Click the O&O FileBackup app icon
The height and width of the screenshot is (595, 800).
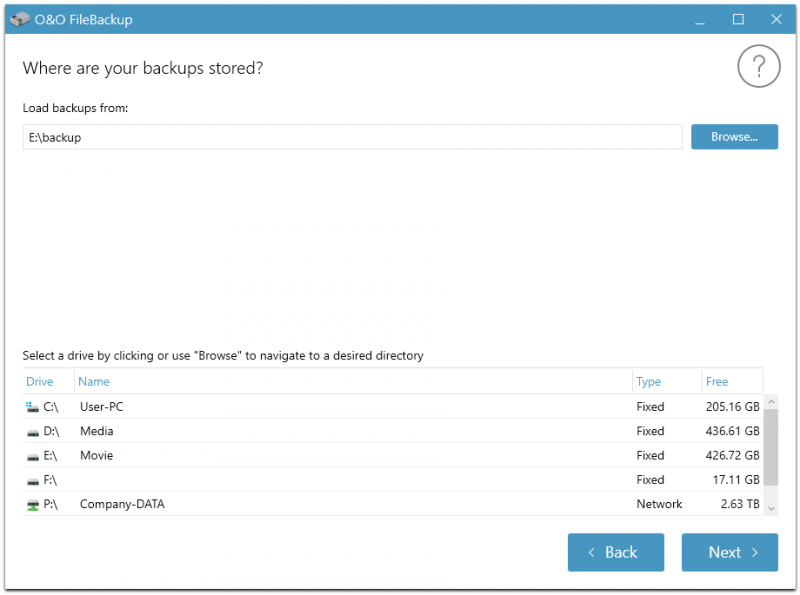20,19
